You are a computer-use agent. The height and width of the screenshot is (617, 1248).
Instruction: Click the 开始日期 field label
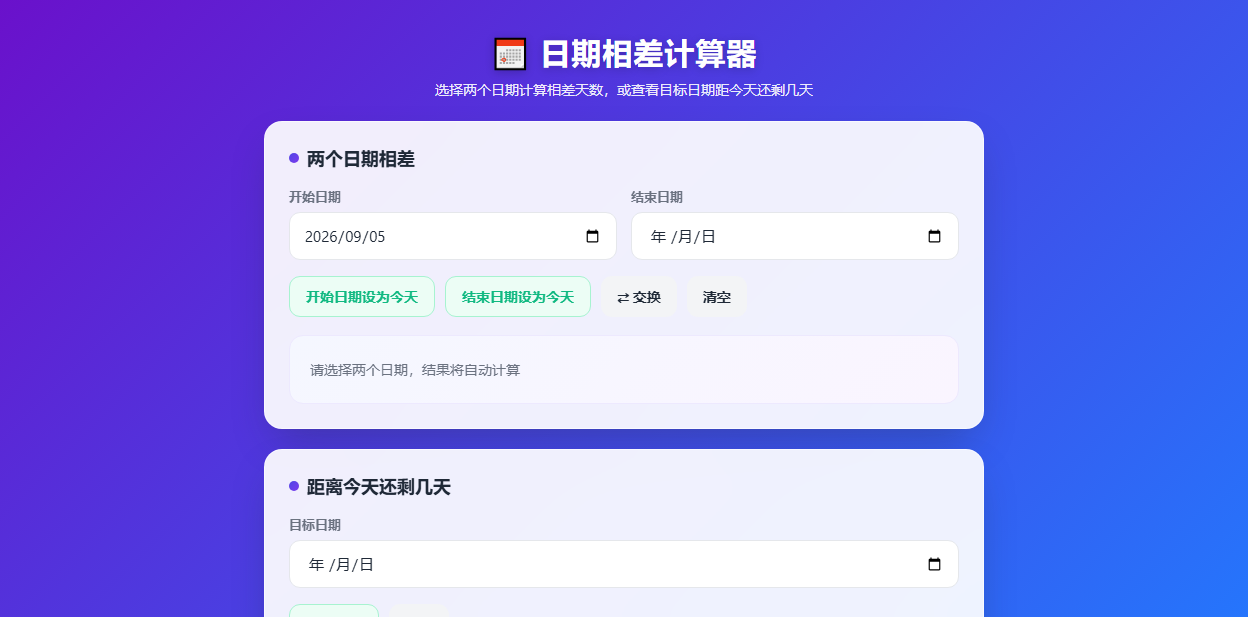(315, 197)
